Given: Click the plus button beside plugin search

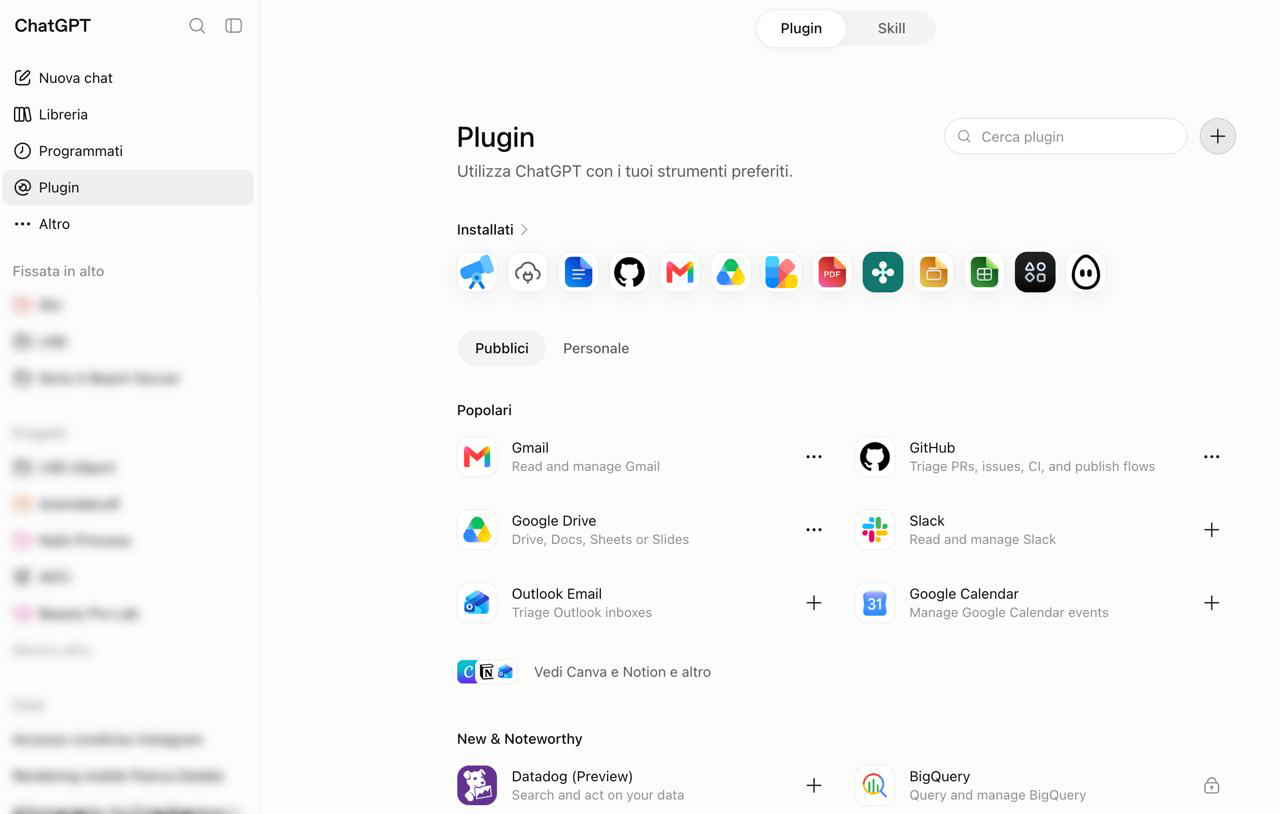Looking at the screenshot, I should (1217, 136).
